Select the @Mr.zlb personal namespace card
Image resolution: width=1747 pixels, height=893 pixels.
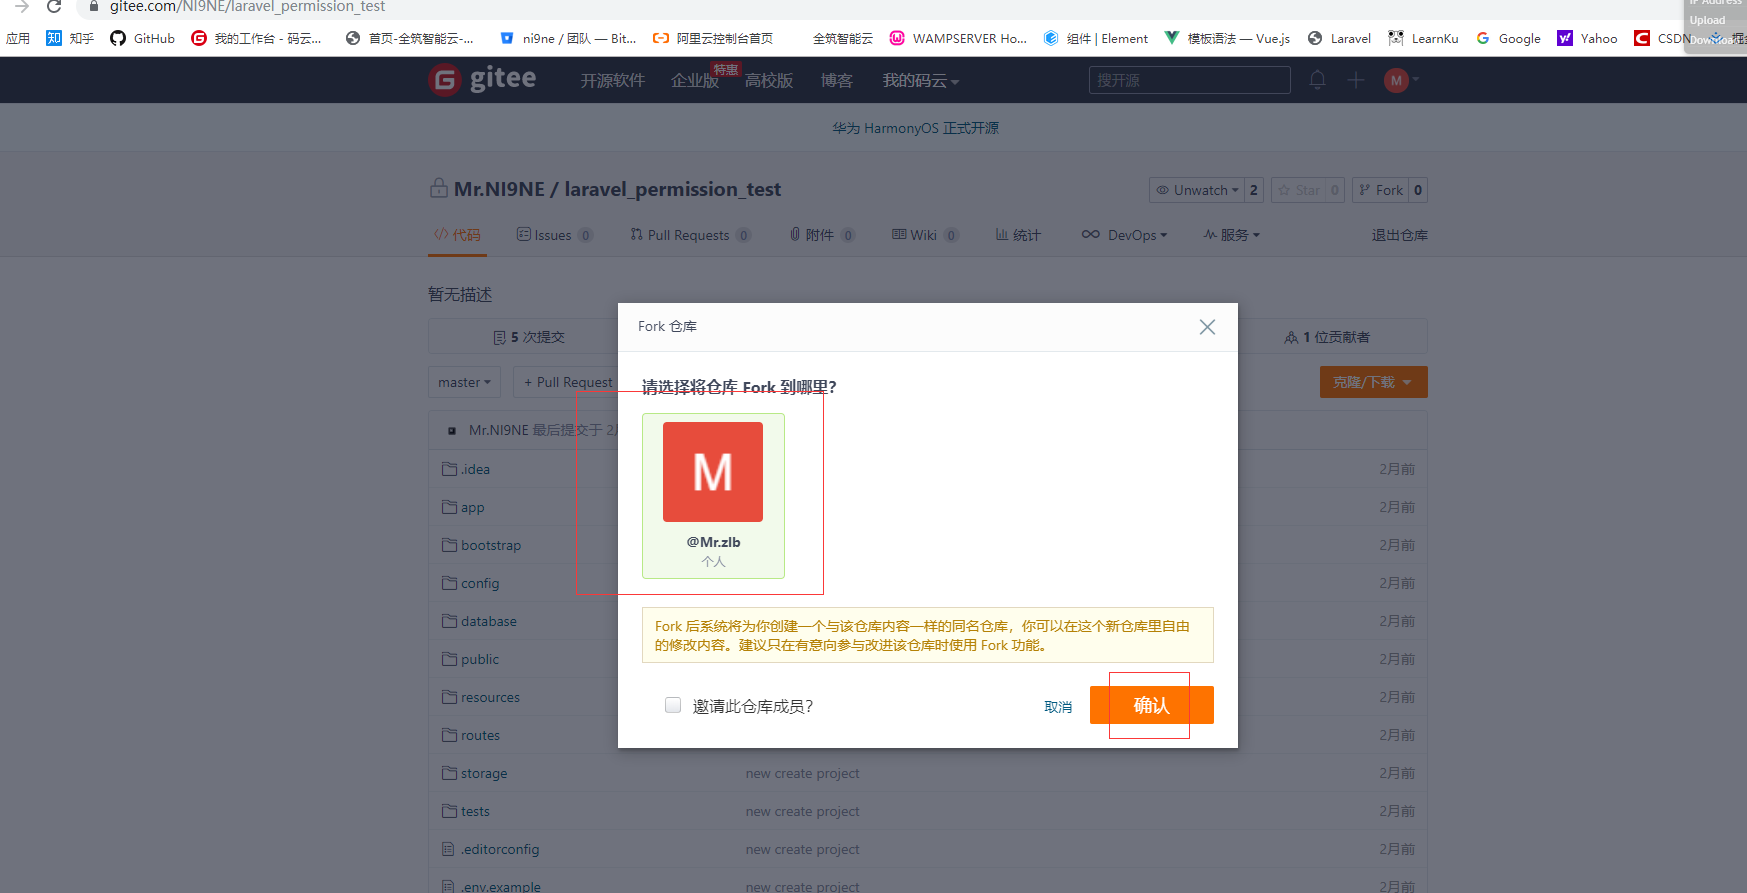(713, 495)
